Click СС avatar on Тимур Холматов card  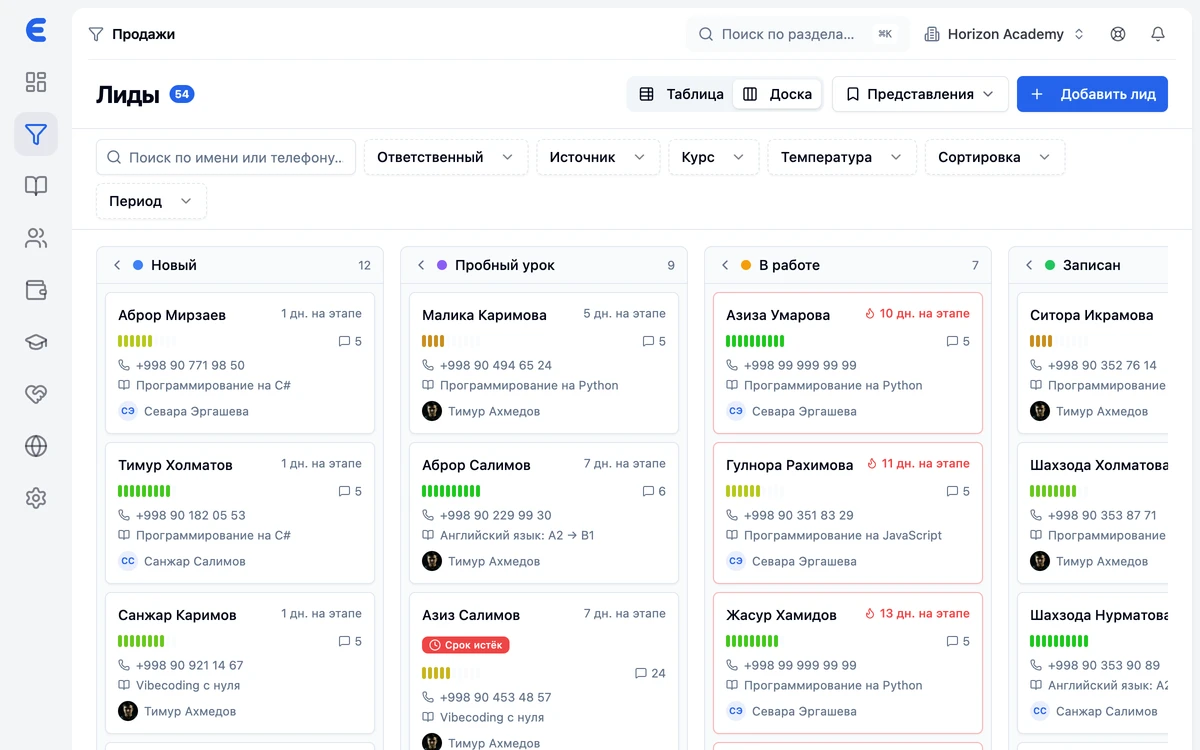[128, 561]
